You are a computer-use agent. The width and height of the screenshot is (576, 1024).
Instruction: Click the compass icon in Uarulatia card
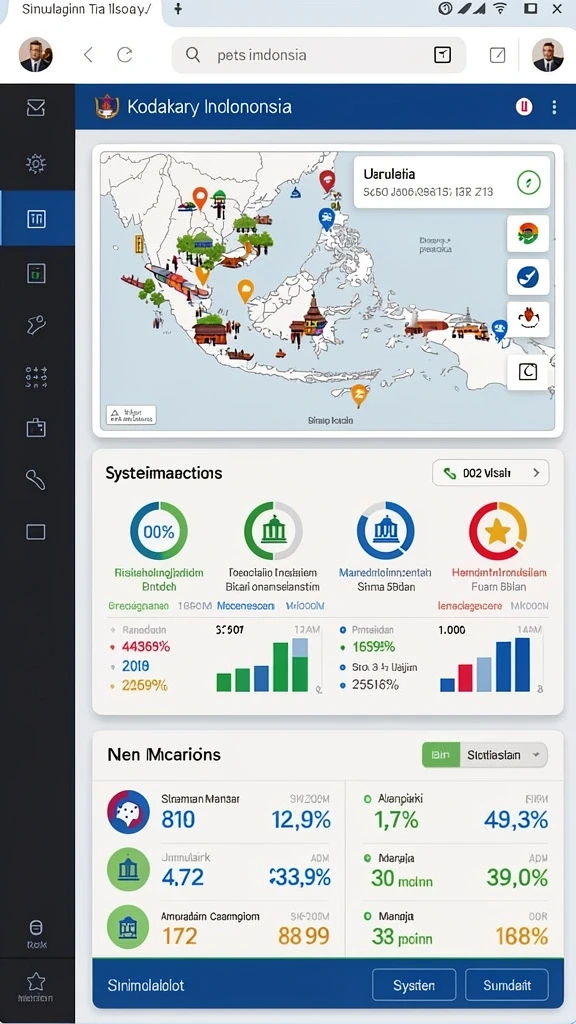[x=528, y=182]
